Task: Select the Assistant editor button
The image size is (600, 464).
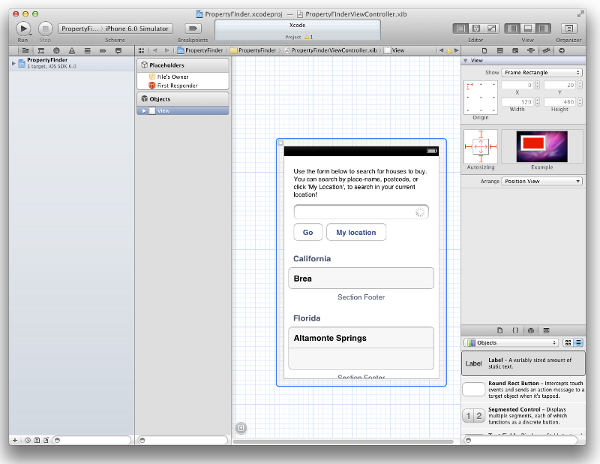Action: point(476,28)
